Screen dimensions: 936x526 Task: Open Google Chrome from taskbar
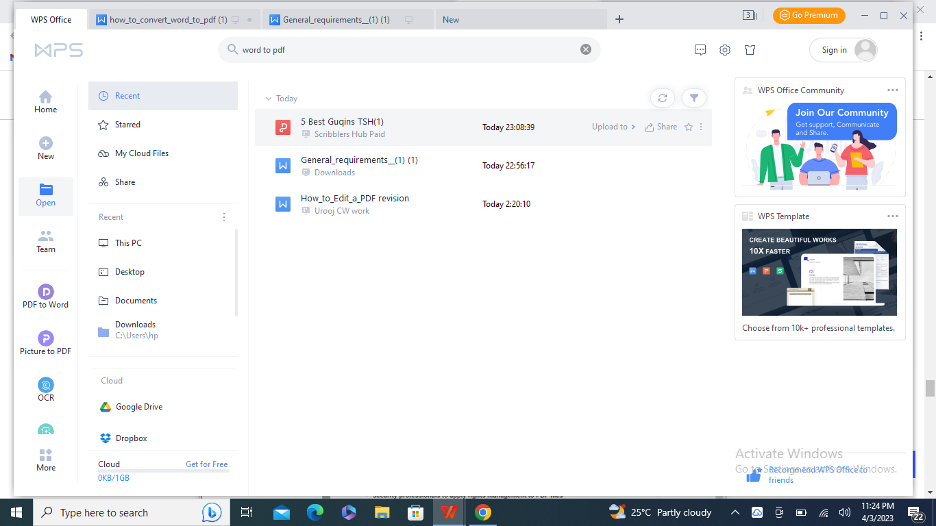point(483,512)
